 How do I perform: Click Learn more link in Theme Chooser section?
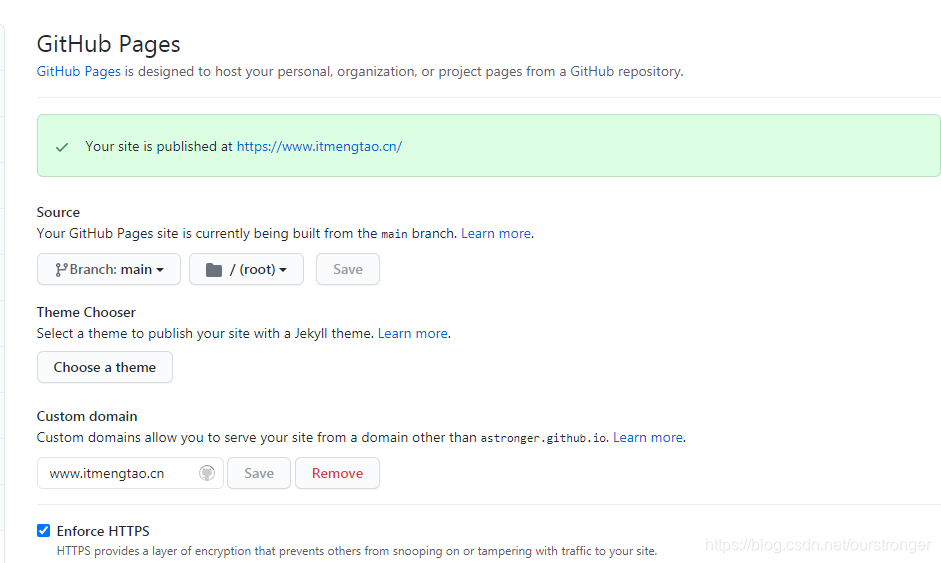point(412,334)
